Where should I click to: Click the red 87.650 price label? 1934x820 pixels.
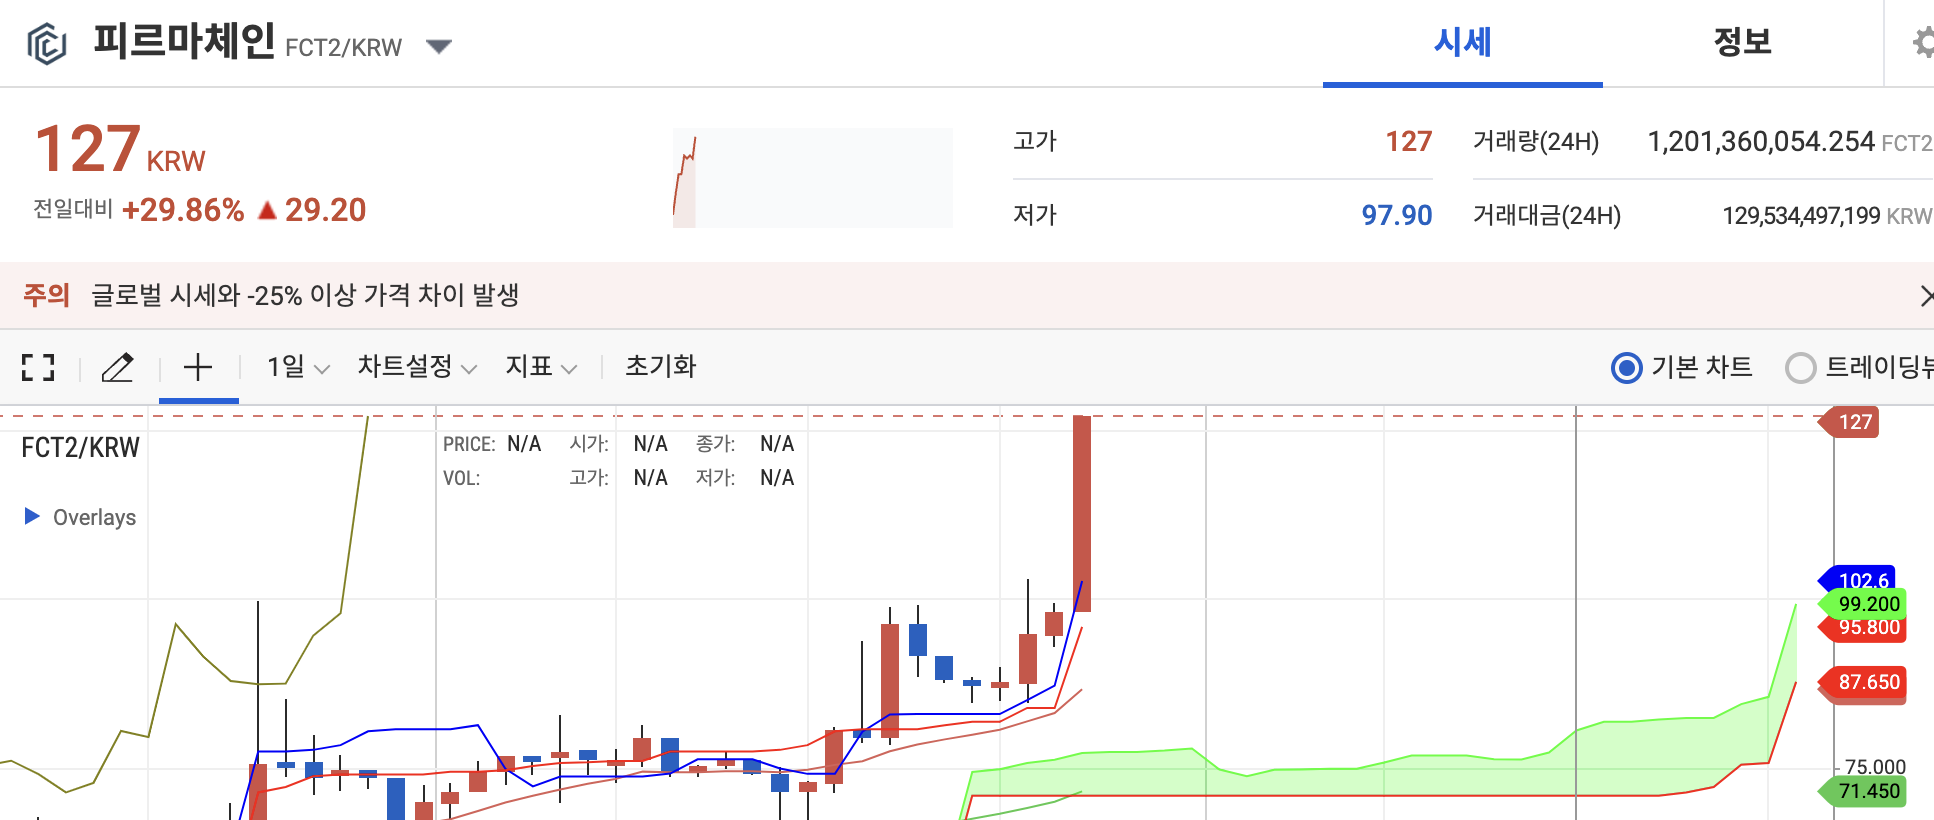1864,682
